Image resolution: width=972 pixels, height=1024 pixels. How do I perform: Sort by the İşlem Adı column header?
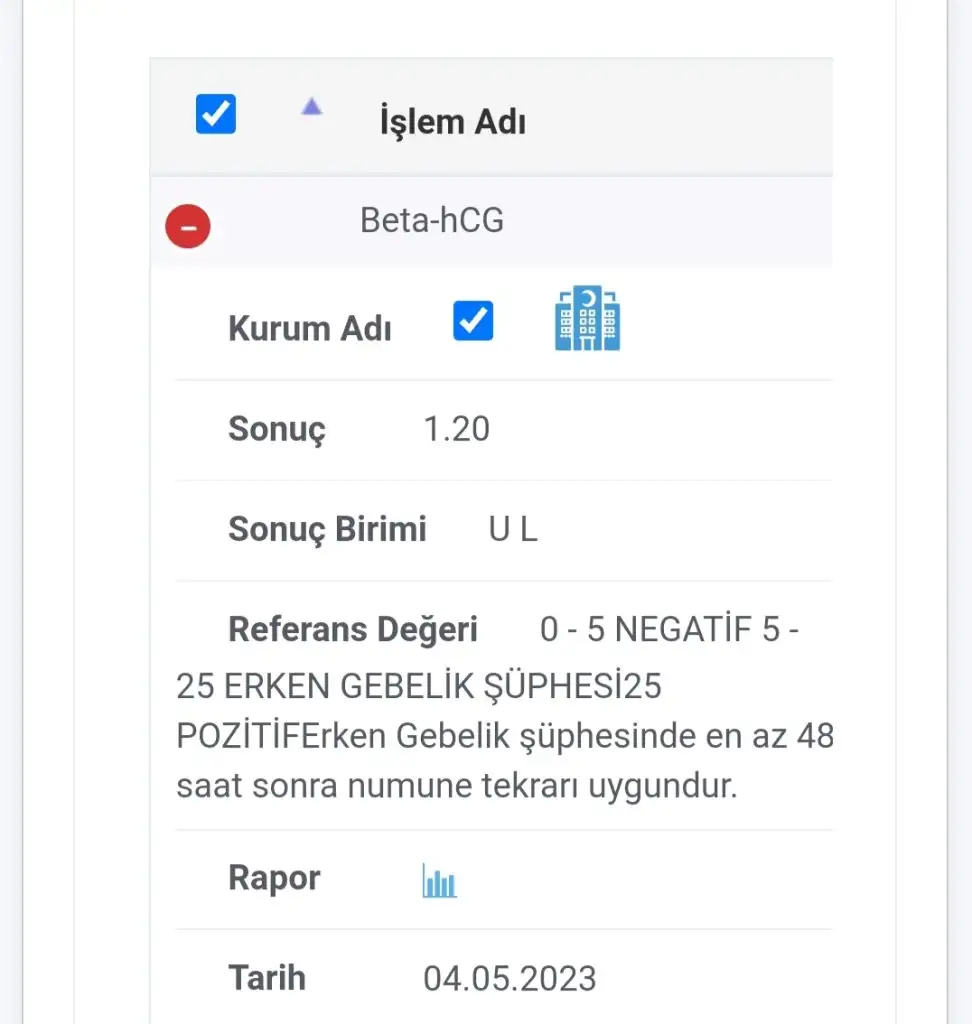point(452,122)
